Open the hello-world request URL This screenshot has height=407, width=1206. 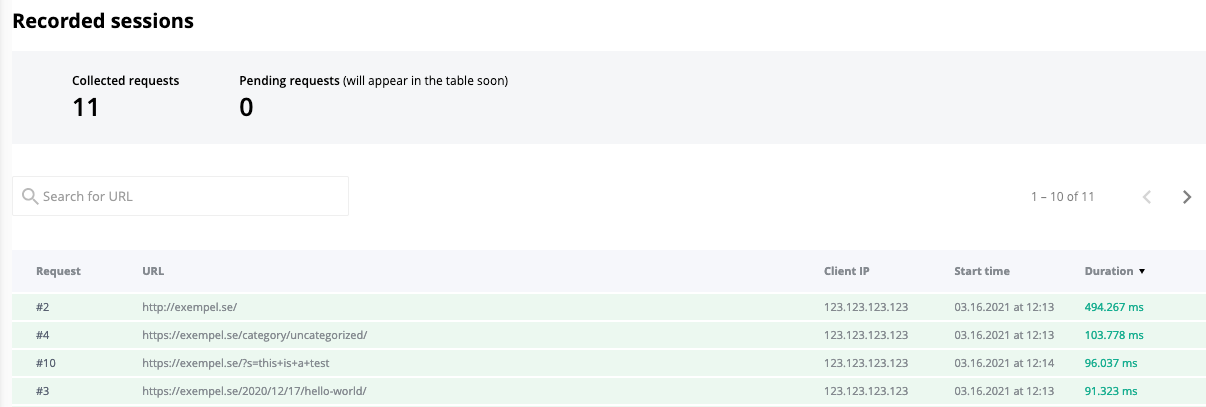tap(254, 390)
